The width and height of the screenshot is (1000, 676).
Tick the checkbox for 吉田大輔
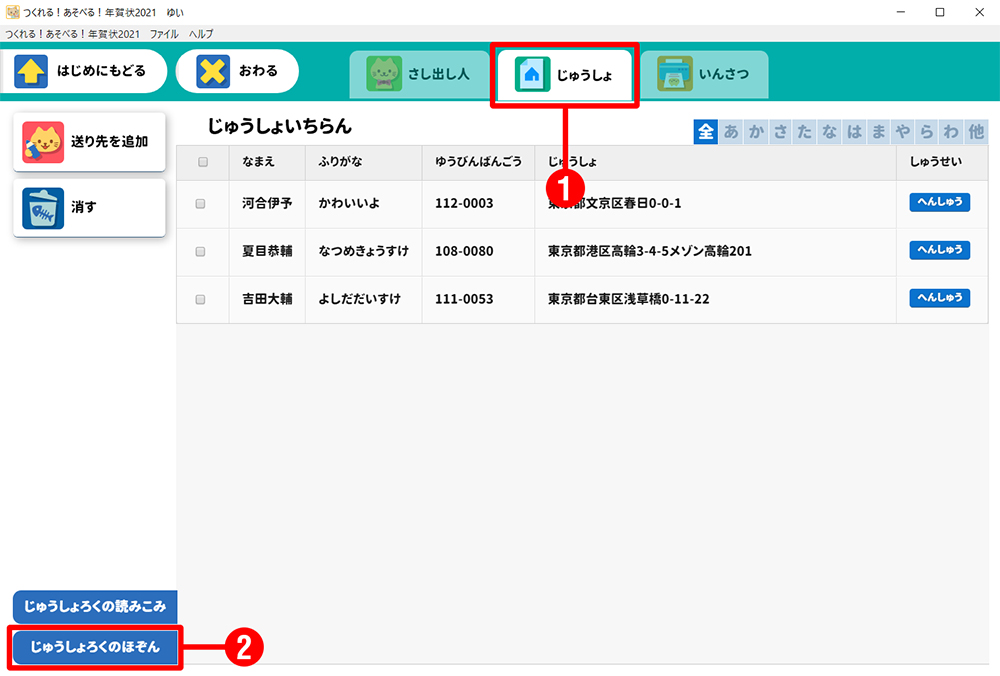pos(200,299)
